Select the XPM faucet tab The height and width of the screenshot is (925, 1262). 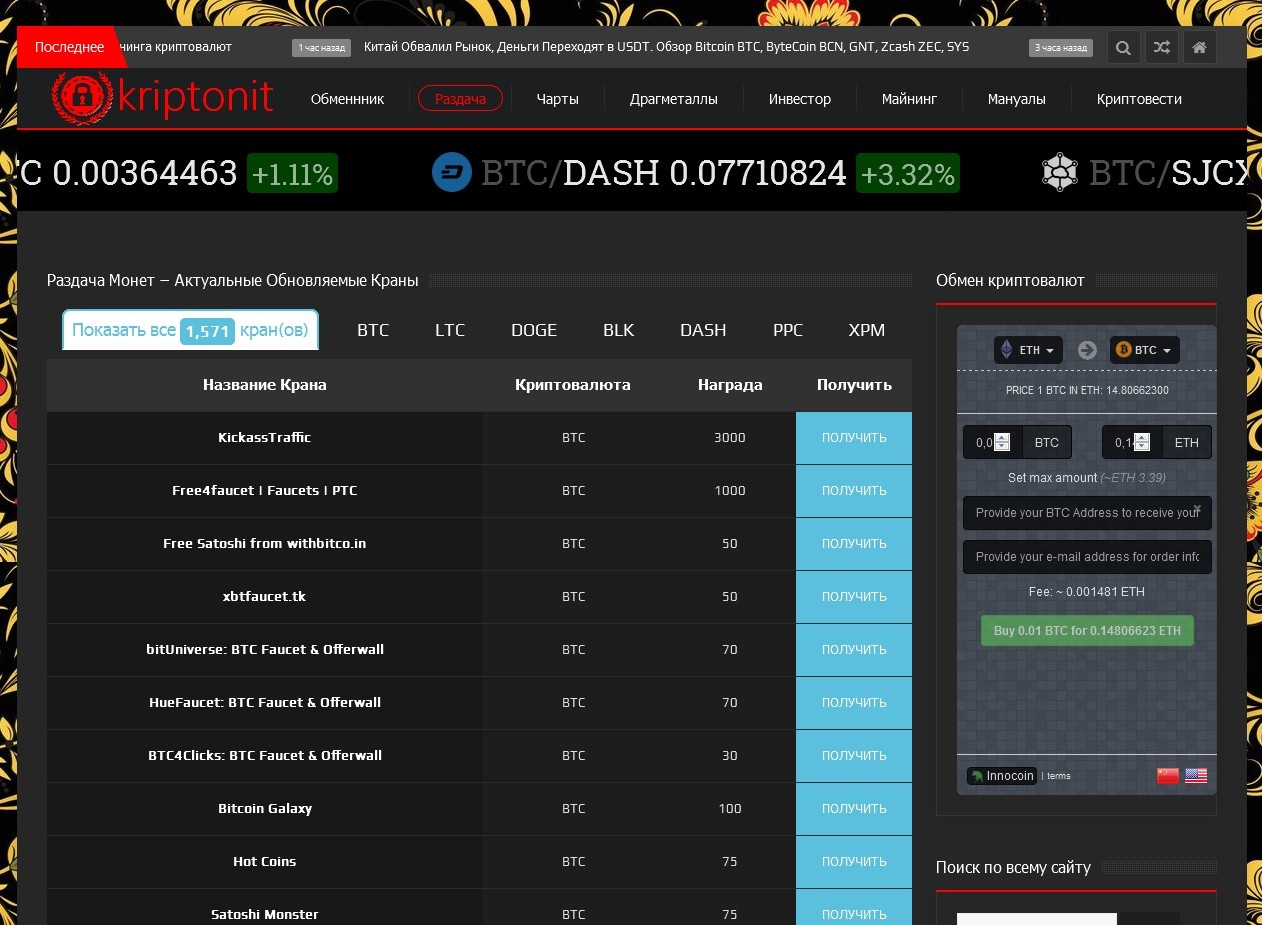867,330
